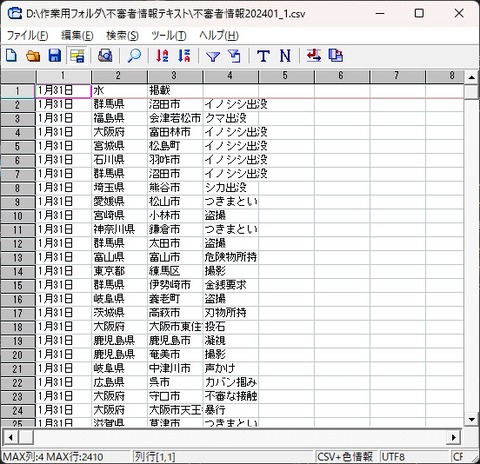Sort ascending with the A-Z icon
The height and width of the screenshot is (464, 480).
[162, 56]
